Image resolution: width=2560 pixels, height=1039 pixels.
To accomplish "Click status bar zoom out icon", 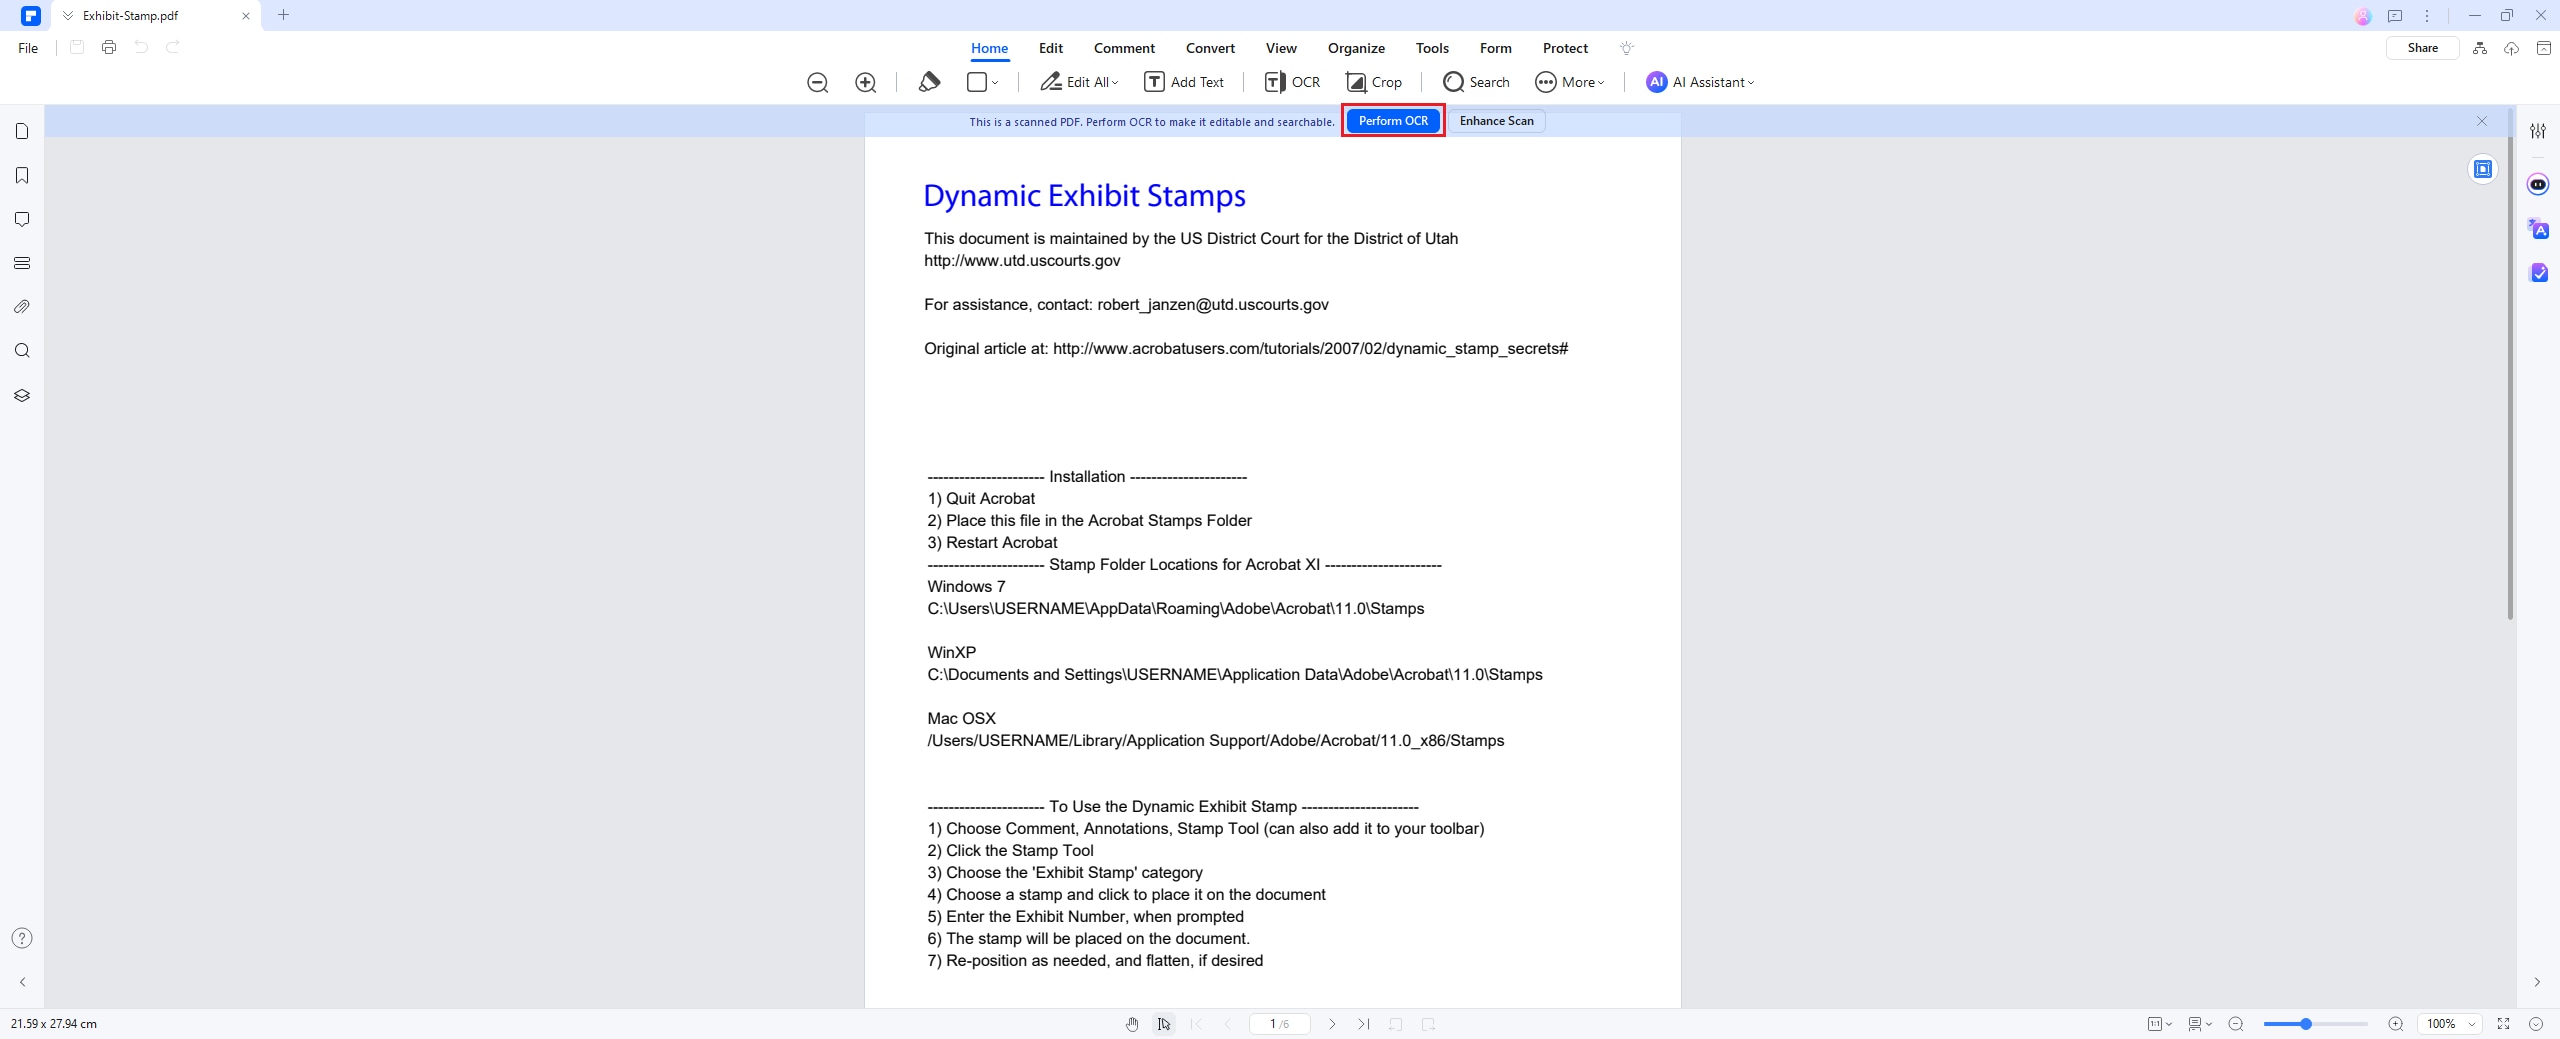I will click(2236, 1024).
